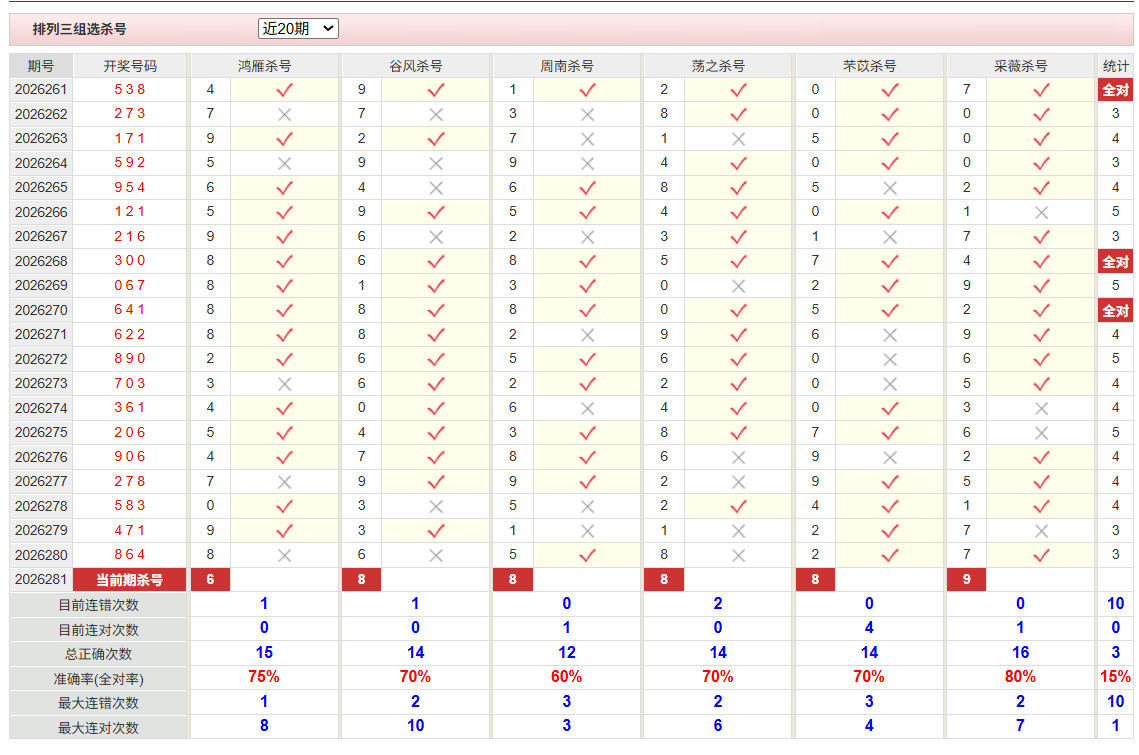
Task: Click the 鸿雁杀号 check mark in row 2026261
Action: coord(285,90)
